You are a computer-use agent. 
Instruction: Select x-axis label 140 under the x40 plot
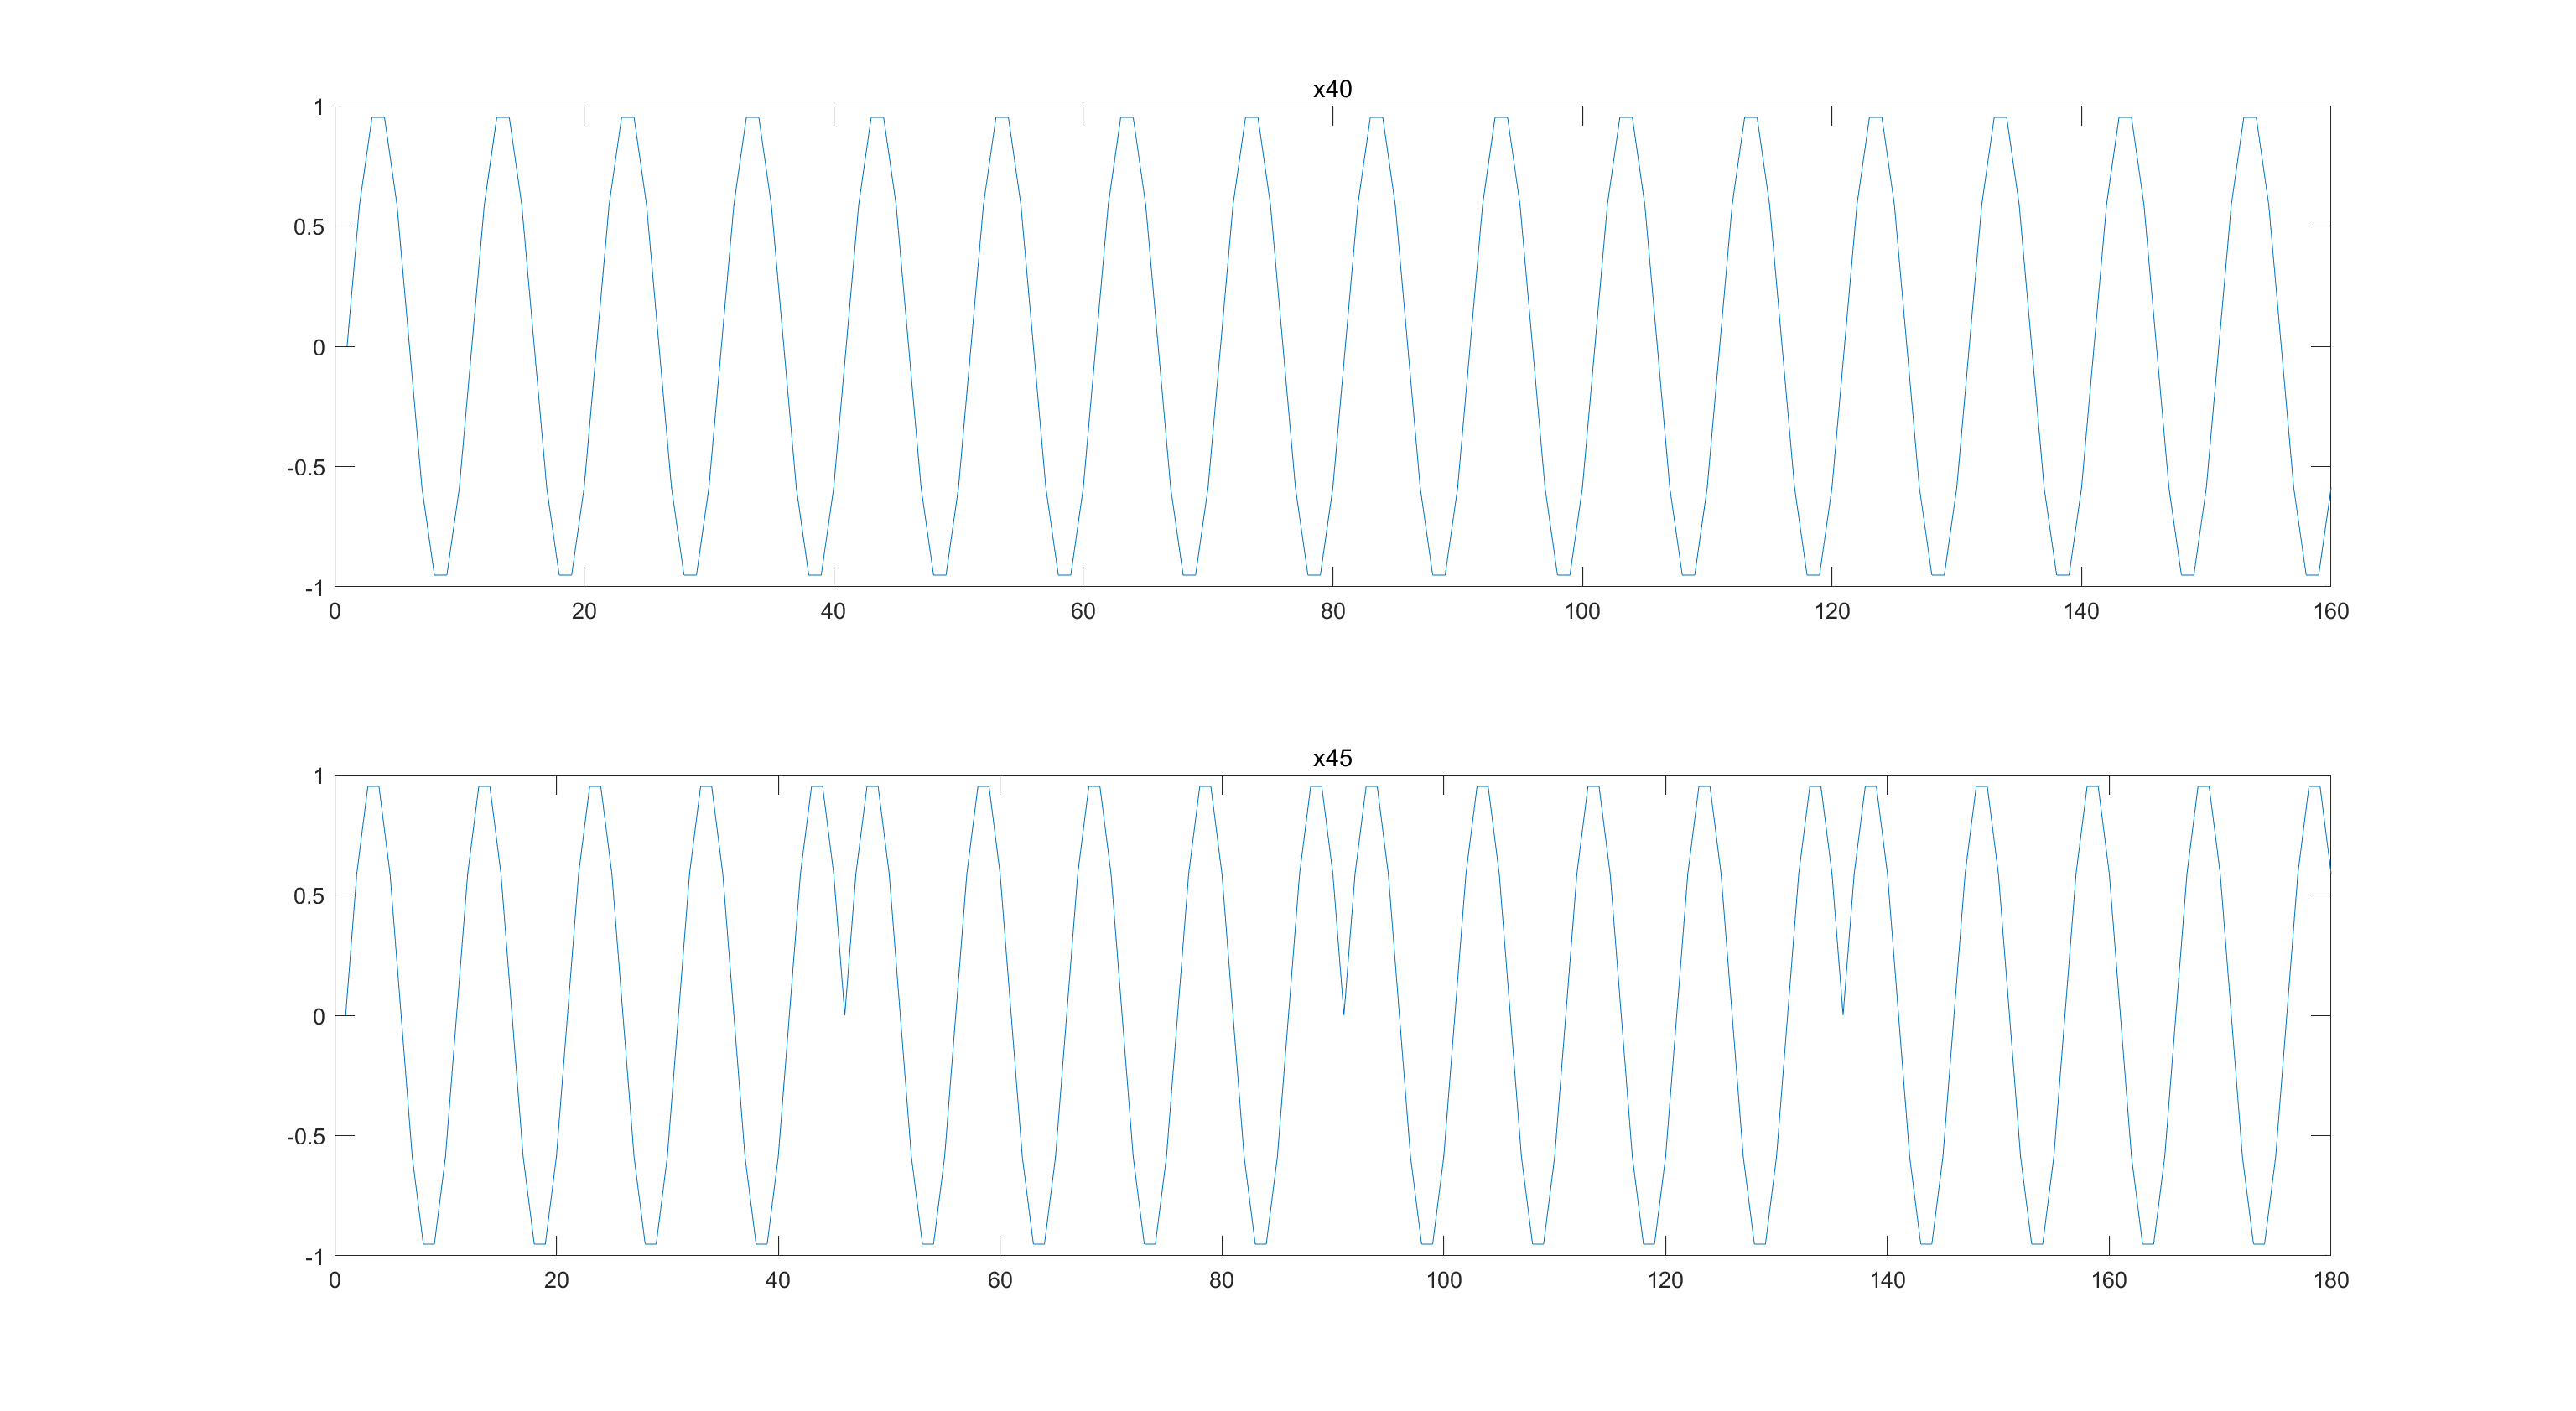pos(2081,611)
